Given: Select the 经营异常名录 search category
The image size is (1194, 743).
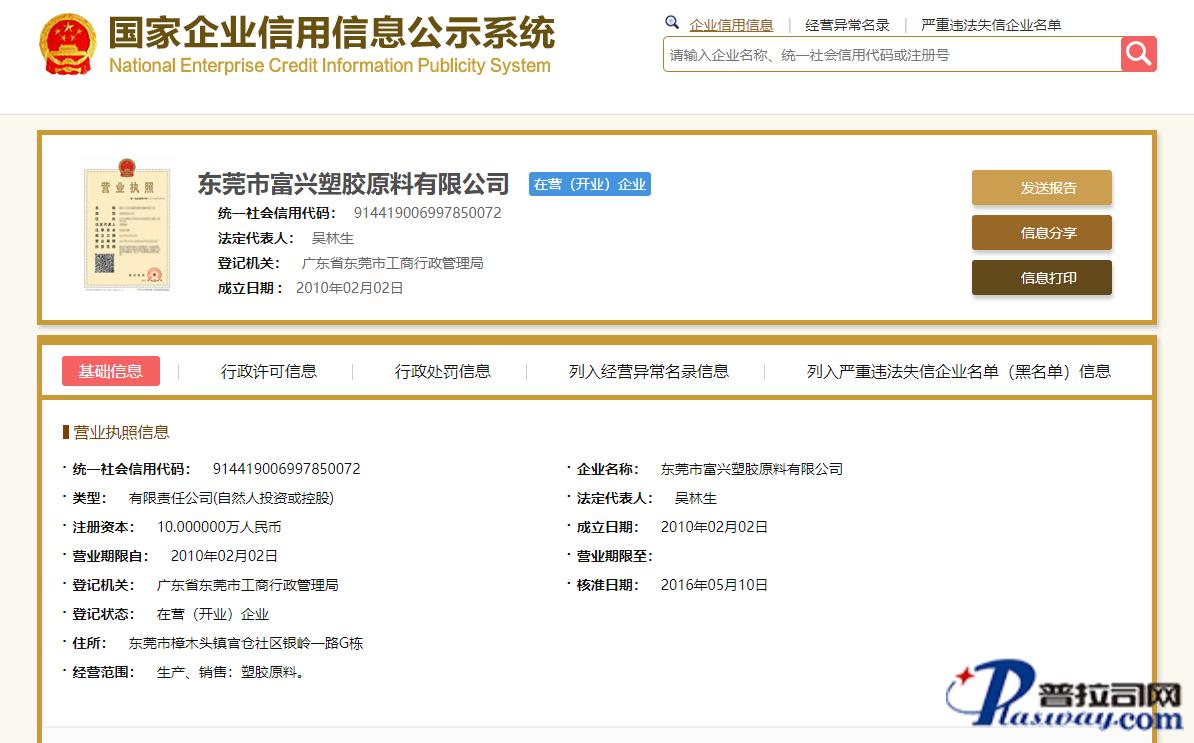Looking at the screenshot, I should (x=847, y=25).
